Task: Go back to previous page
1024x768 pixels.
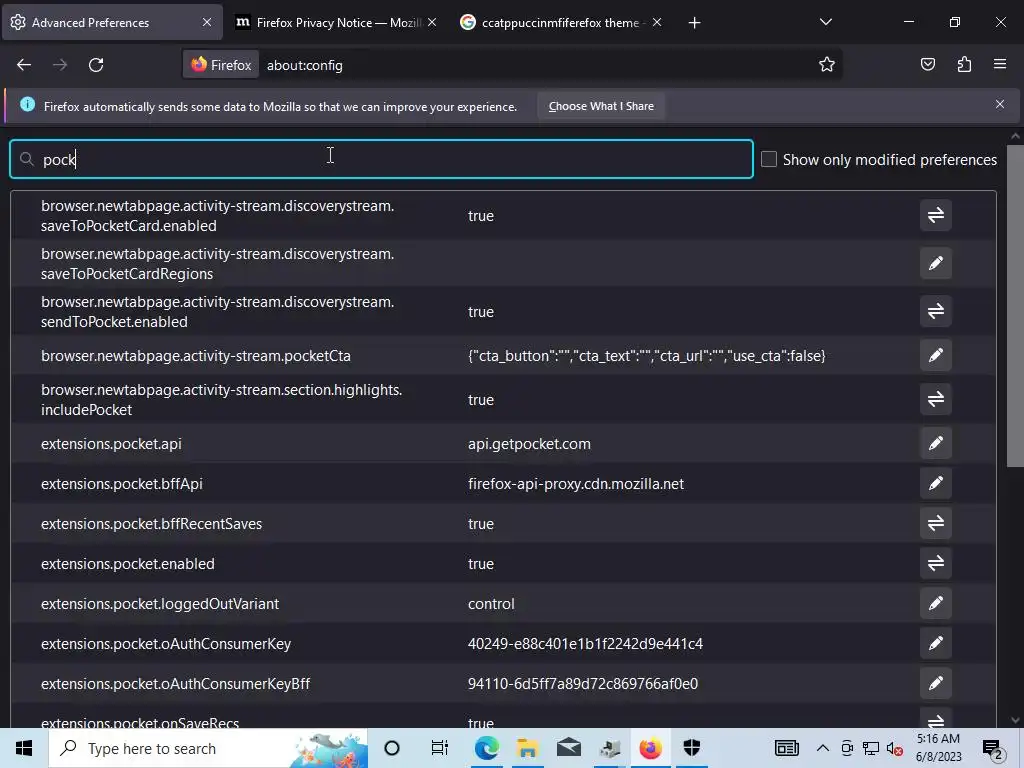Action: tap(24, 65)
